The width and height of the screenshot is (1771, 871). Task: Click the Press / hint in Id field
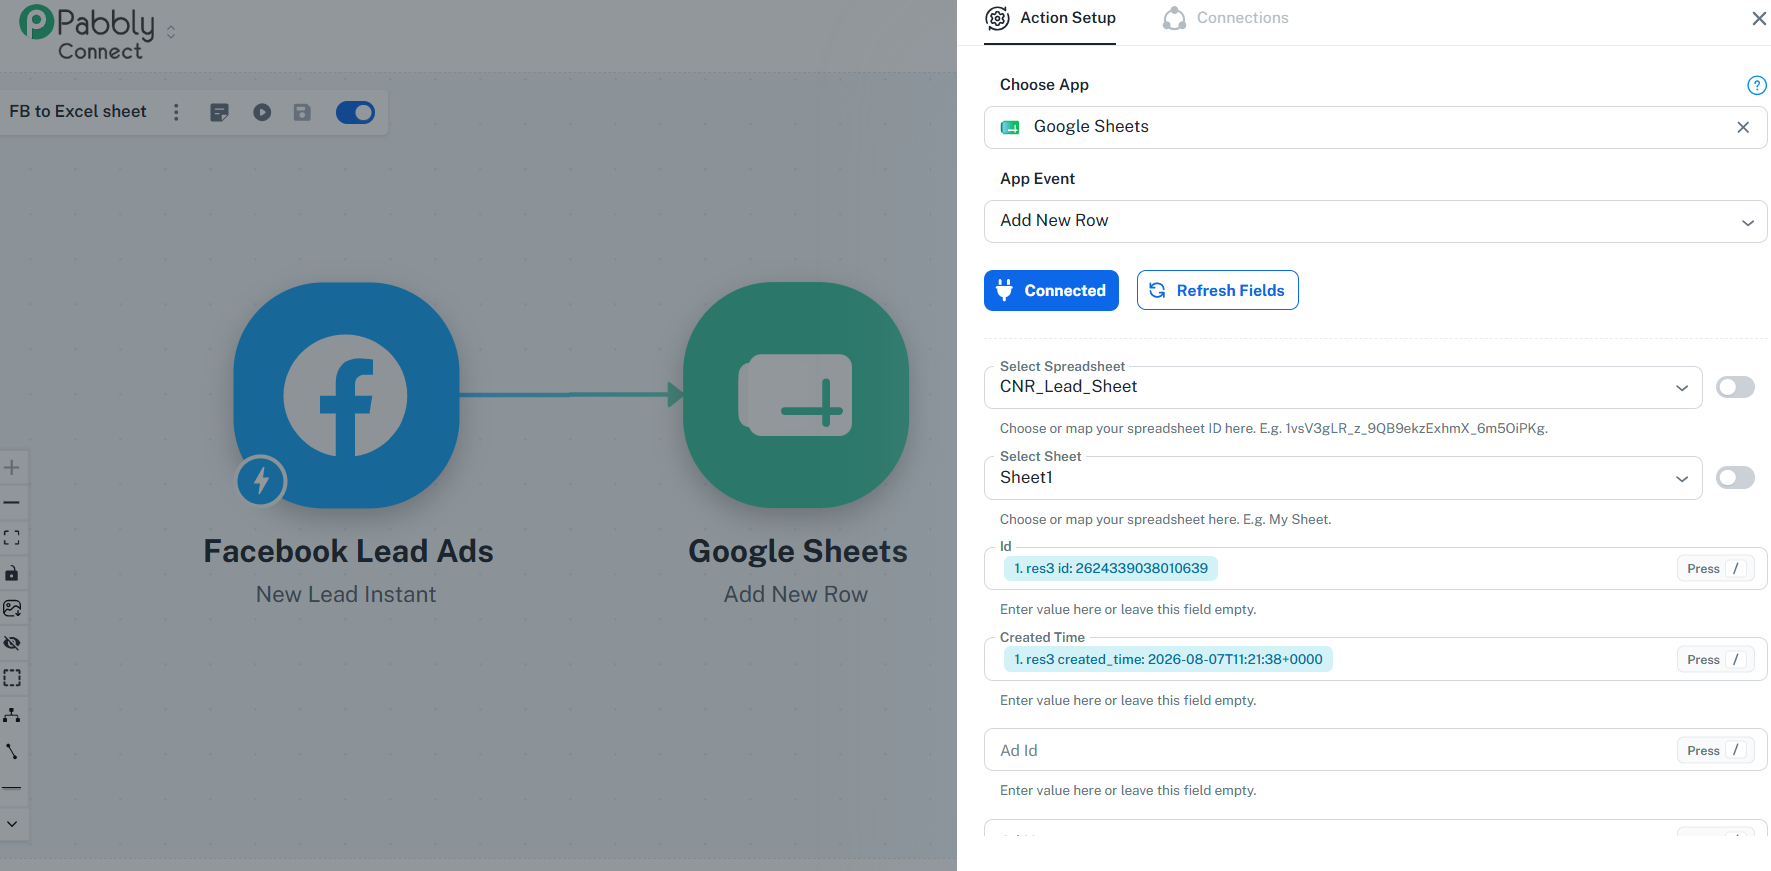coord(1715,568)
